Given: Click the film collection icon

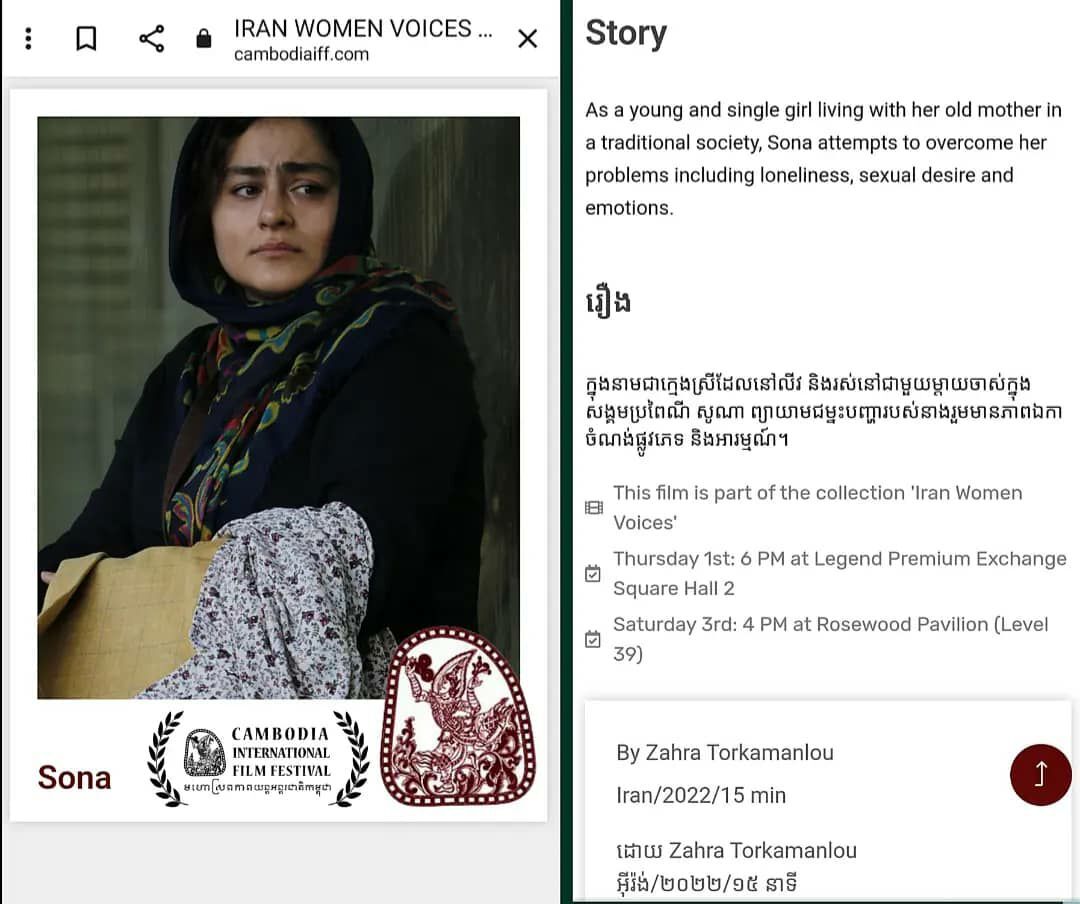Looking at the screenshot, I should point(594,508).
